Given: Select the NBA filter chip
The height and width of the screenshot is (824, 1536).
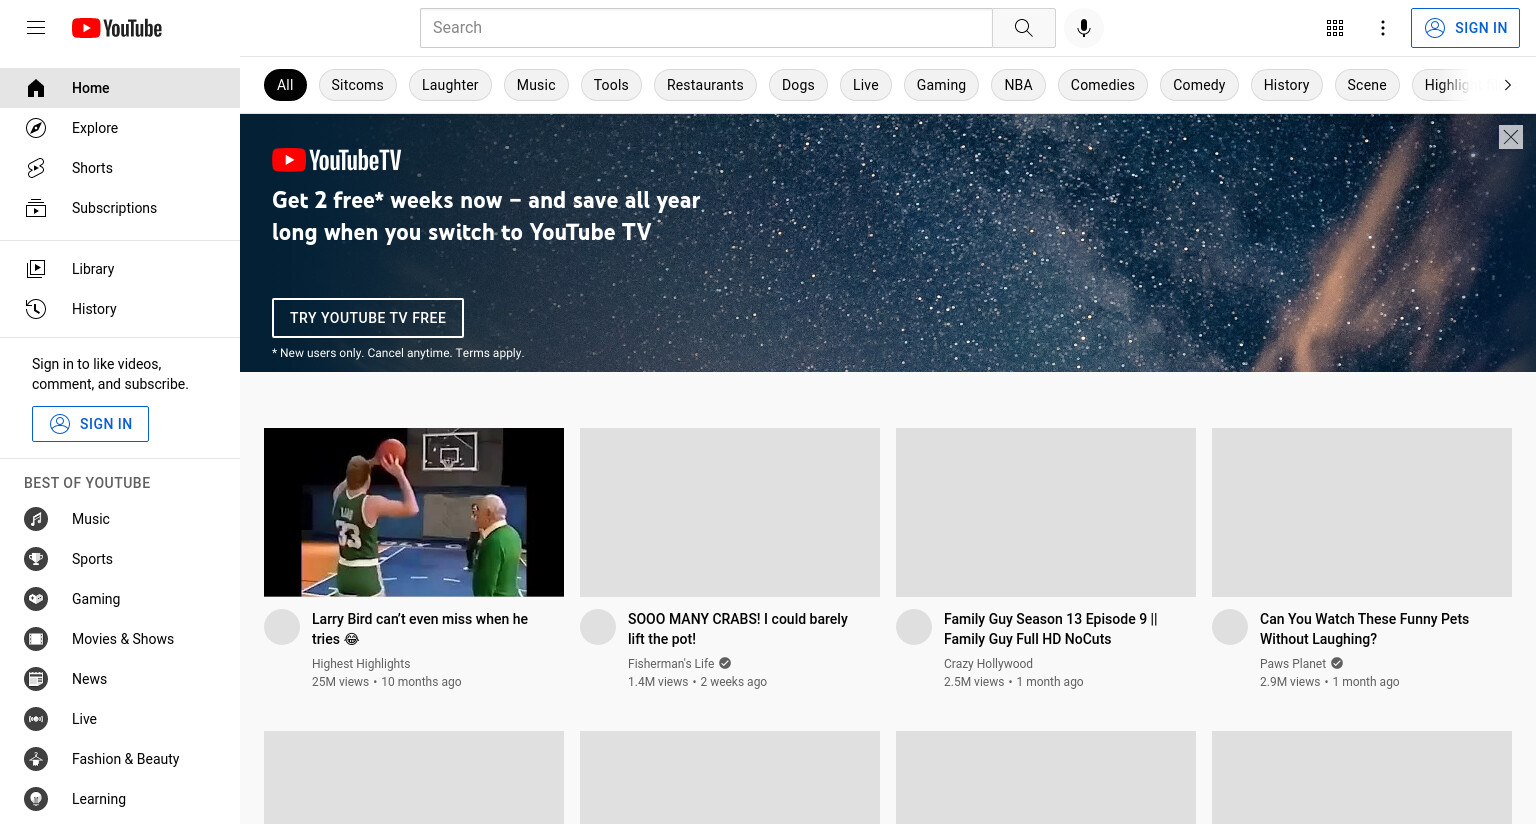Looking at the screenshot, I should click(x=1018, y=85).
